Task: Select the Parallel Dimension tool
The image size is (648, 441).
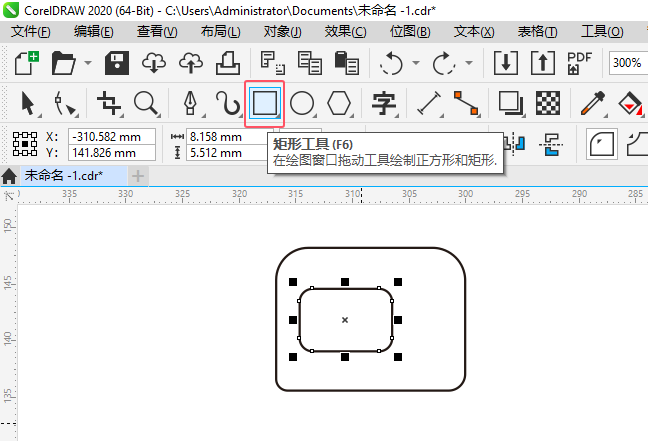Action: click(x=429, y=103)
